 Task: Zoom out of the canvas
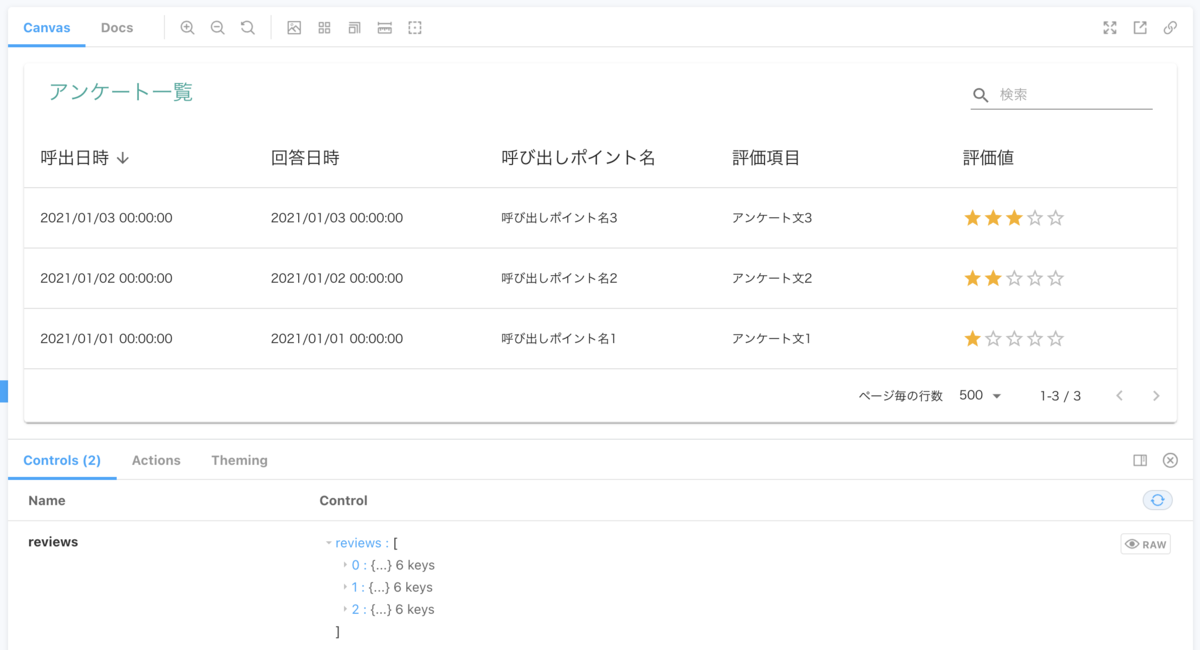pos(217,28)
